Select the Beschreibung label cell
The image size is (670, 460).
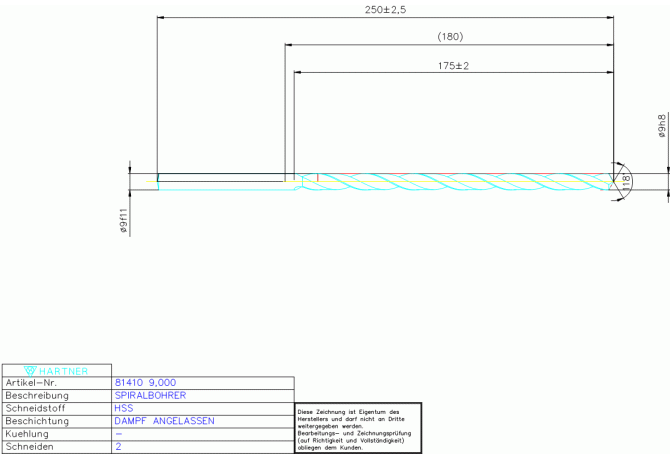[x=56, y=396]
